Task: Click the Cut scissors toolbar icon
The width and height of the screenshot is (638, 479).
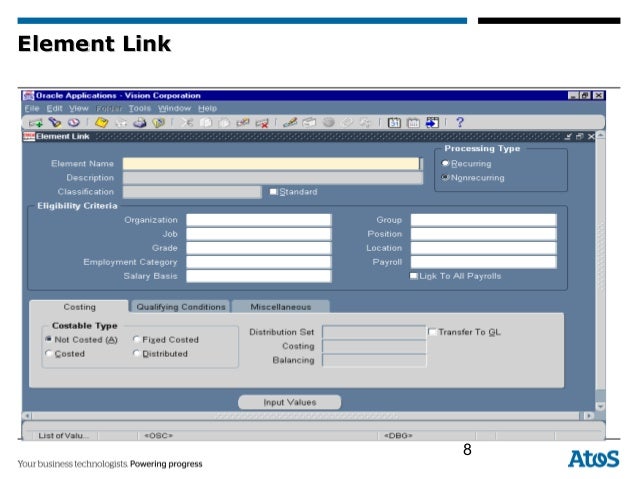Action: [187, 122]
